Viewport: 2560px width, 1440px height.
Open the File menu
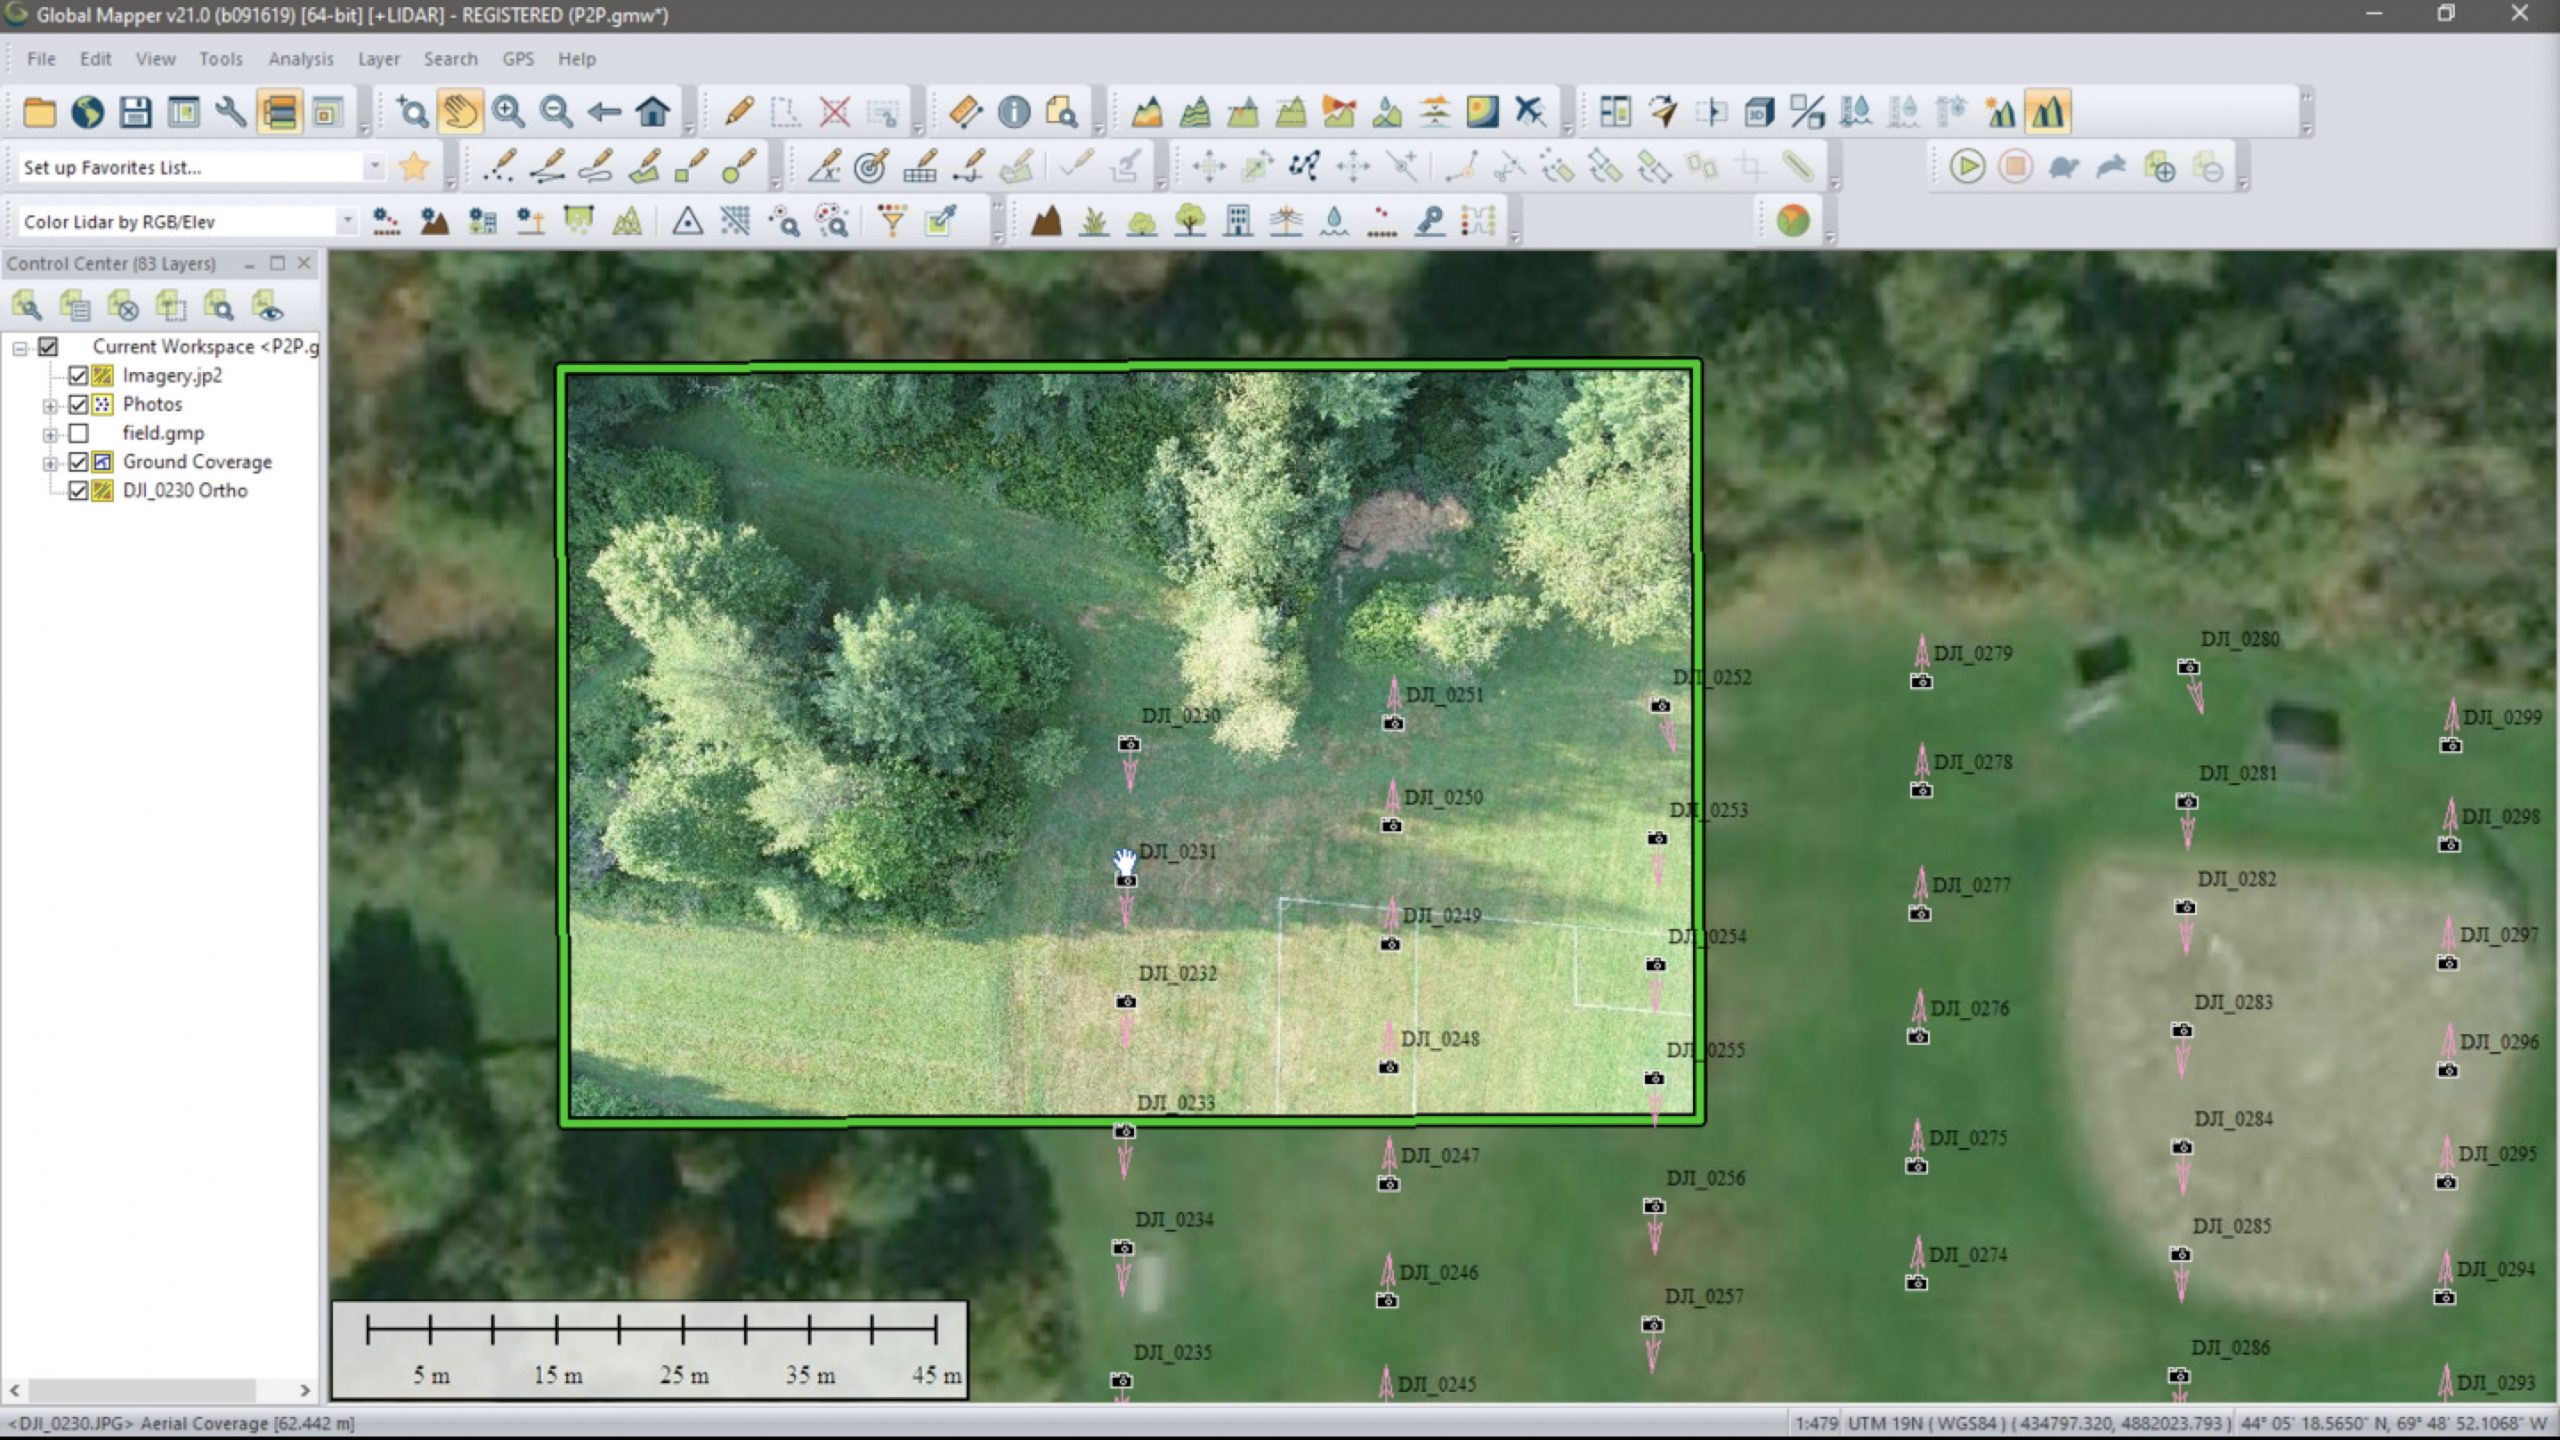[41, 59]
